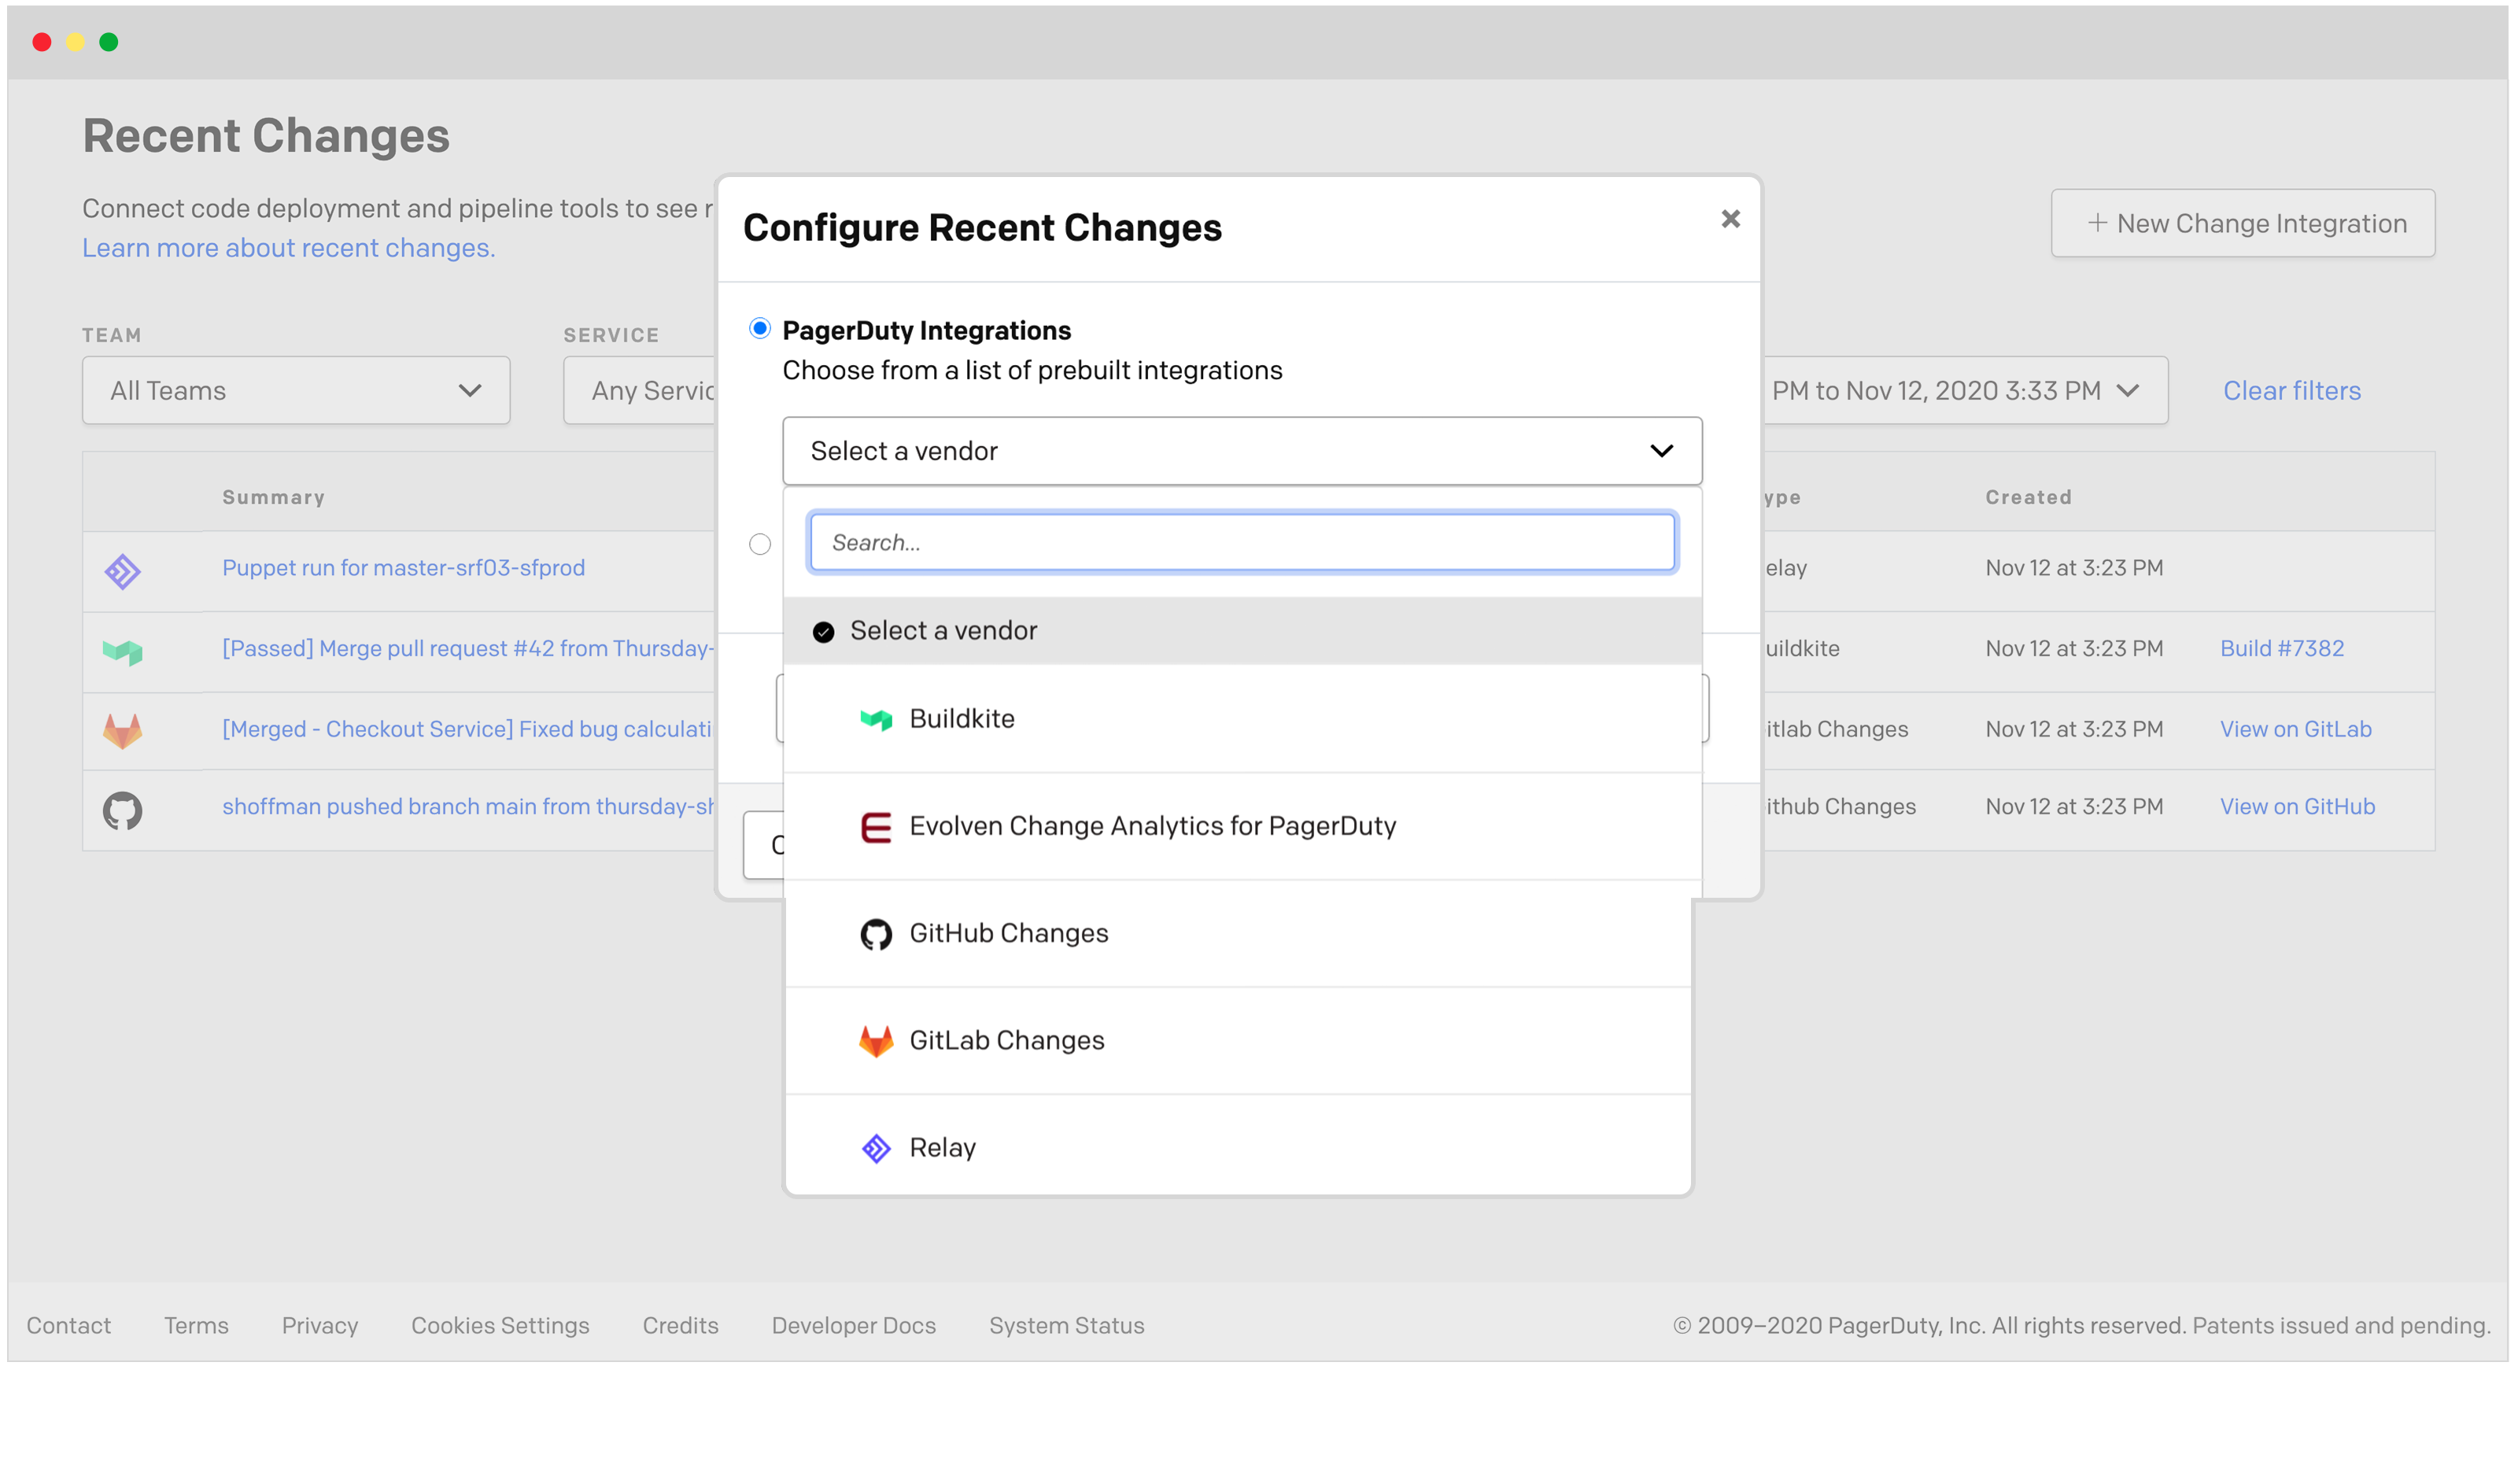Choose Buildkite from the vendor list
Image resolution: width=2518 pixels, height=1484 pixels.
[x=1242, y=719]
